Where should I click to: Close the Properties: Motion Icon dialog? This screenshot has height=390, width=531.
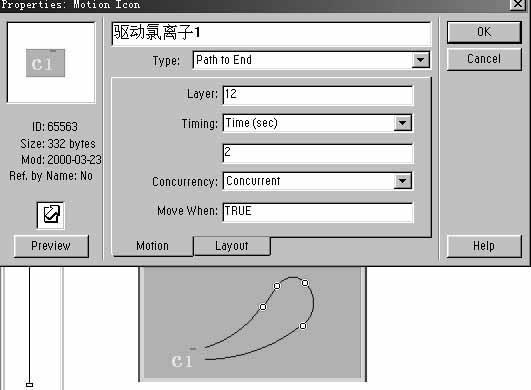click(x=518, y=4)
